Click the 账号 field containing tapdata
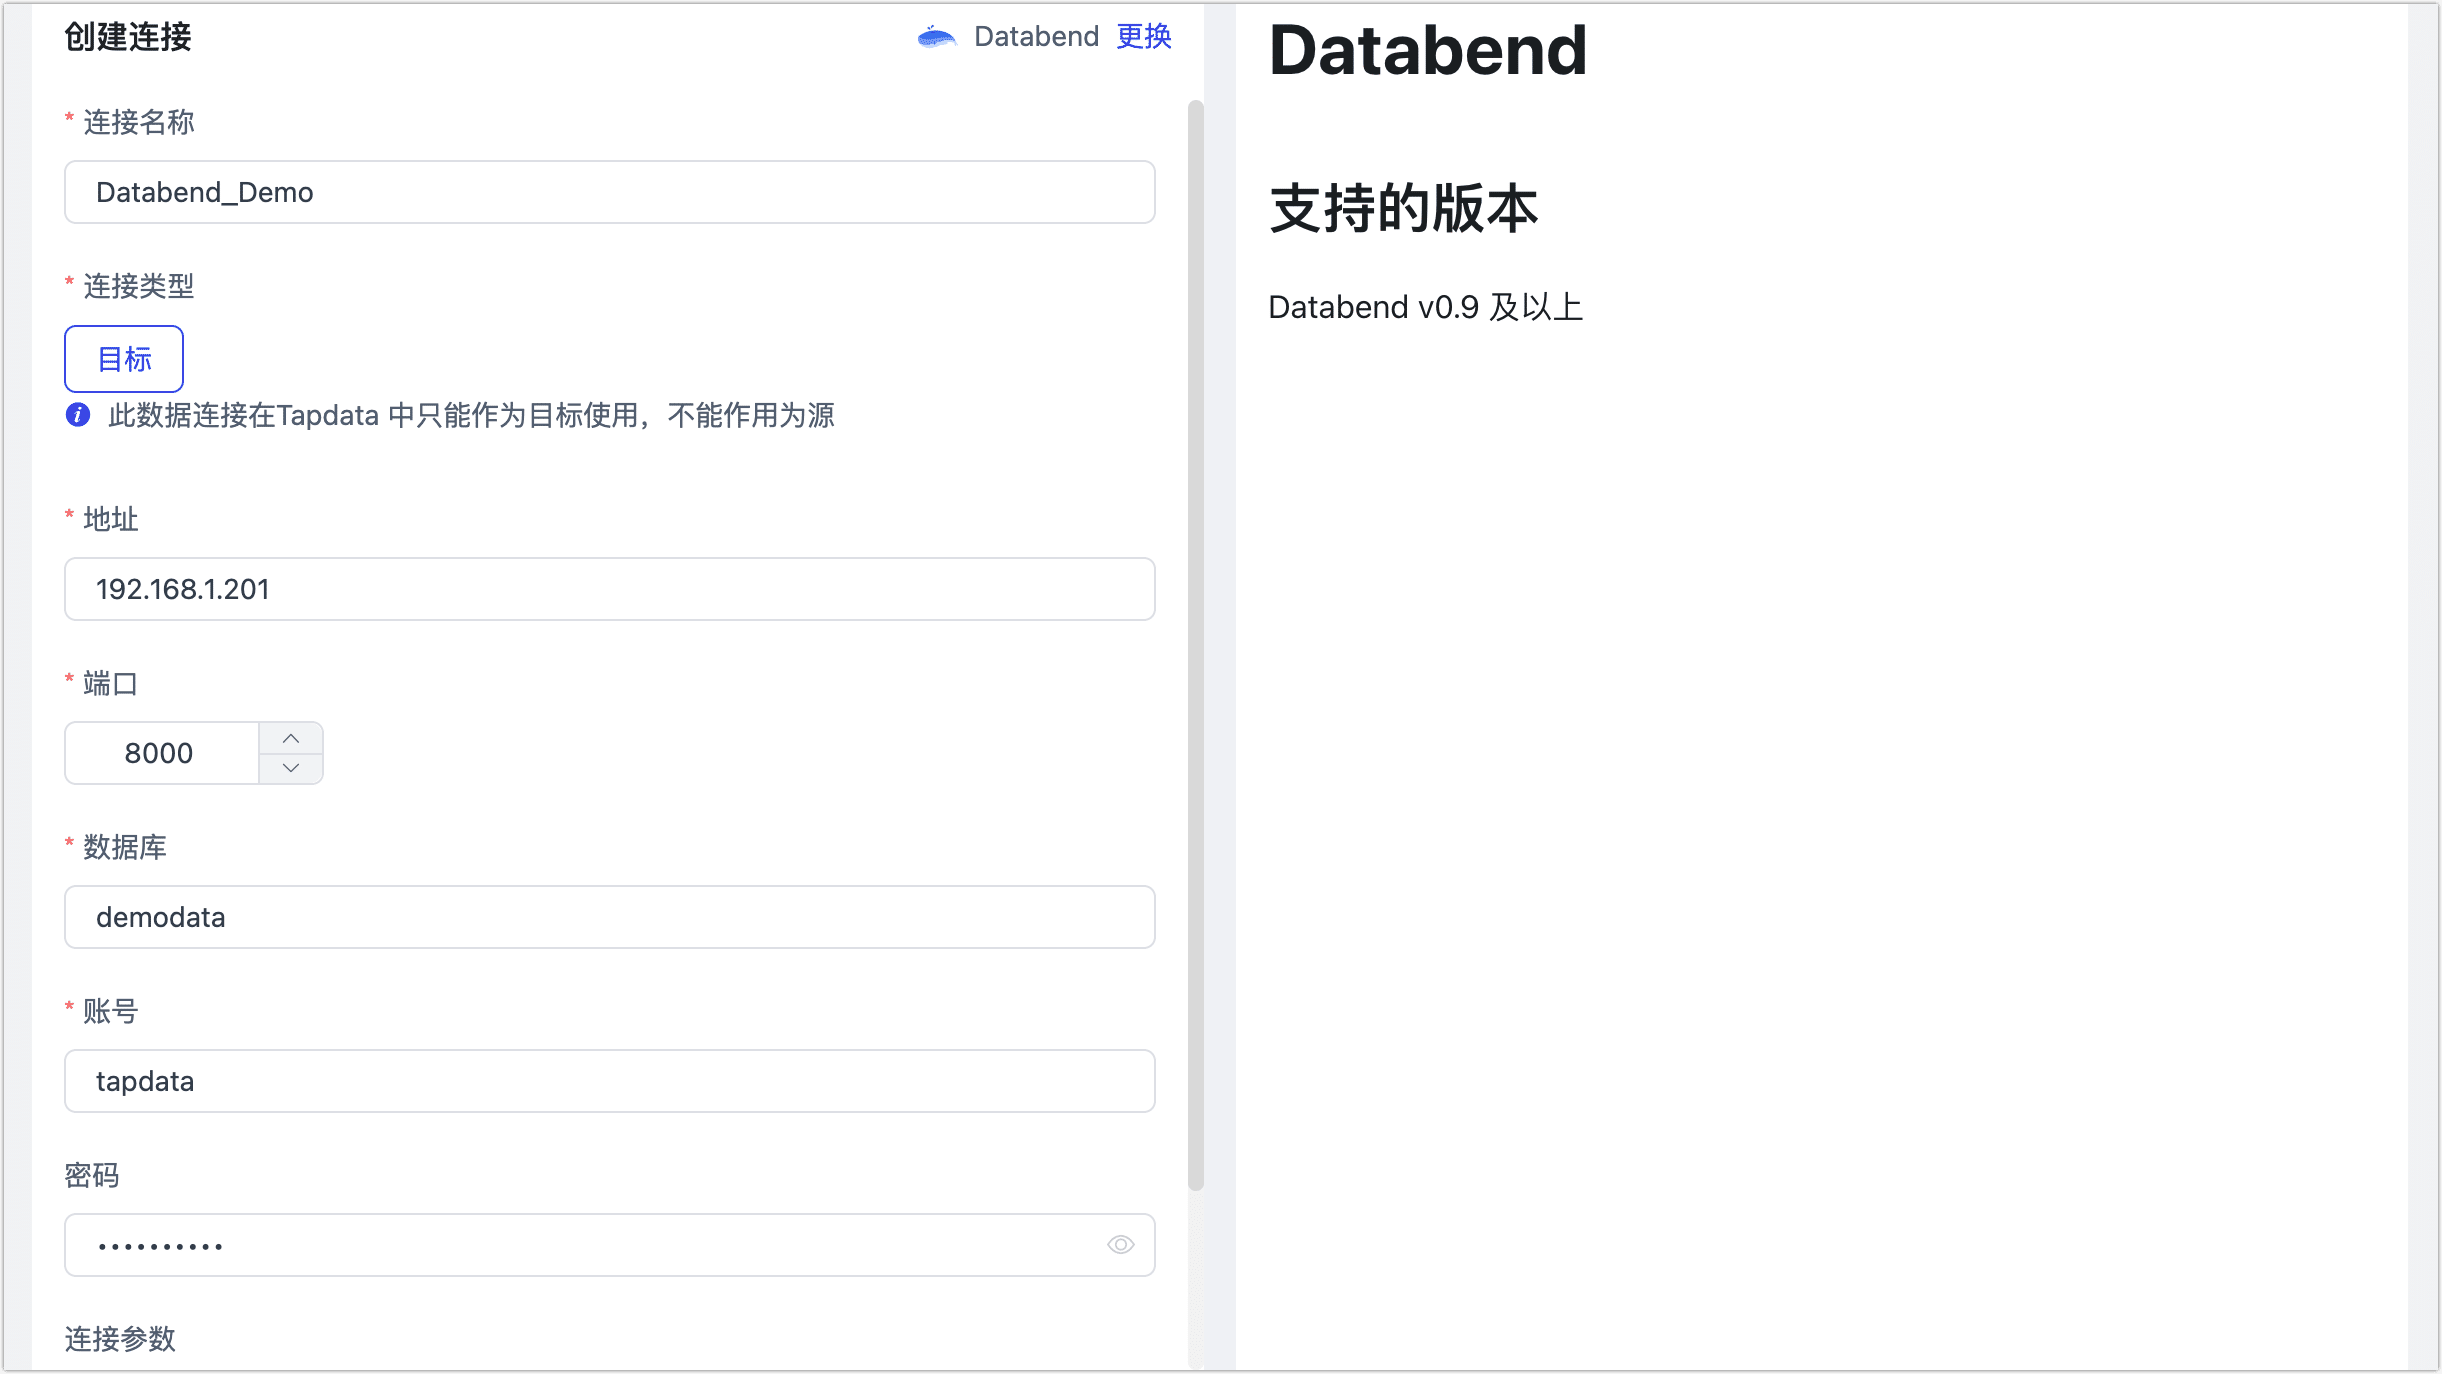This screenshot has width=2442, height=1374. pyautogui.click(x=609, y=1081)
